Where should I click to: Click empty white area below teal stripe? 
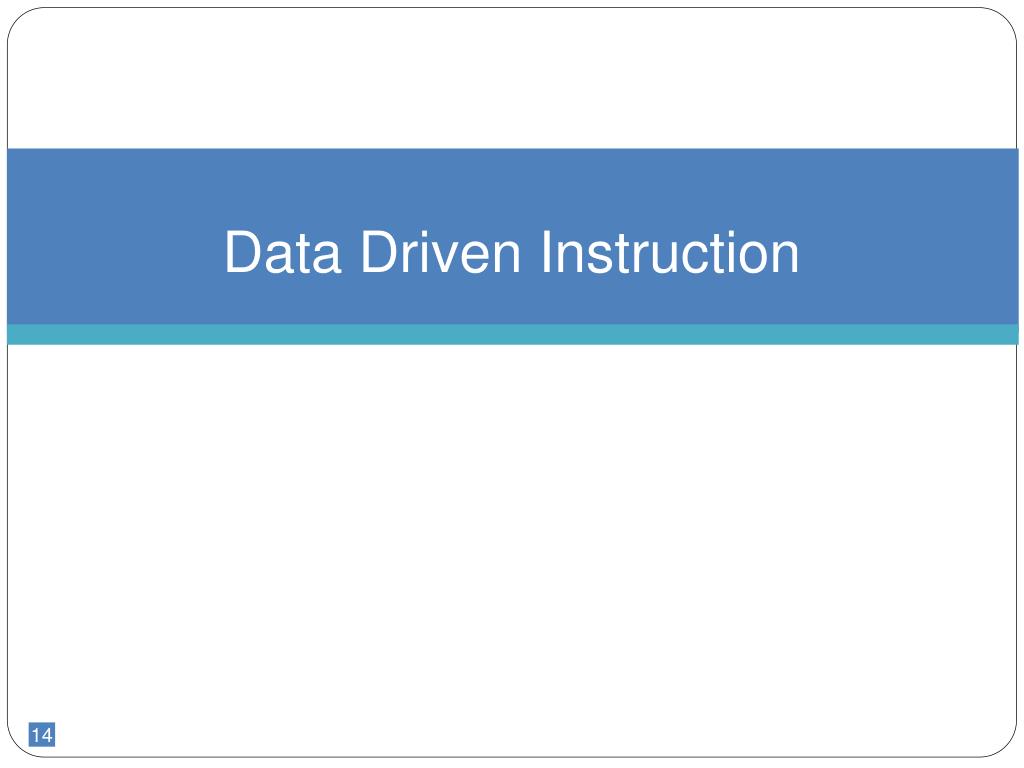513,536
